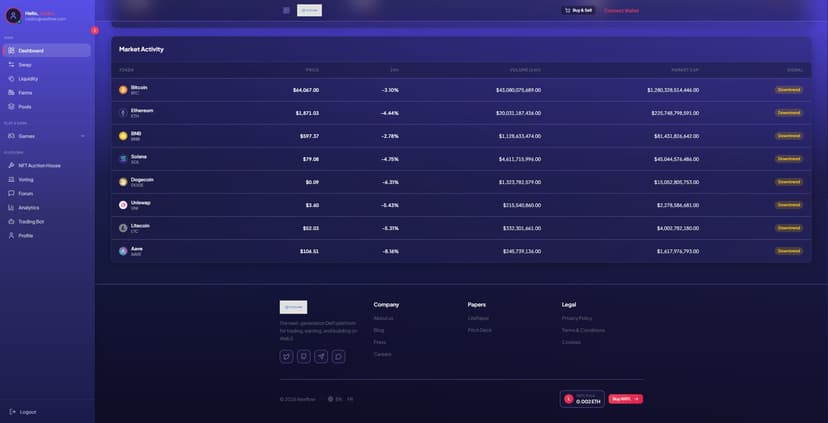Click the second social icon in footer
This screenshot has height=423, width=828.
(304, 356)
